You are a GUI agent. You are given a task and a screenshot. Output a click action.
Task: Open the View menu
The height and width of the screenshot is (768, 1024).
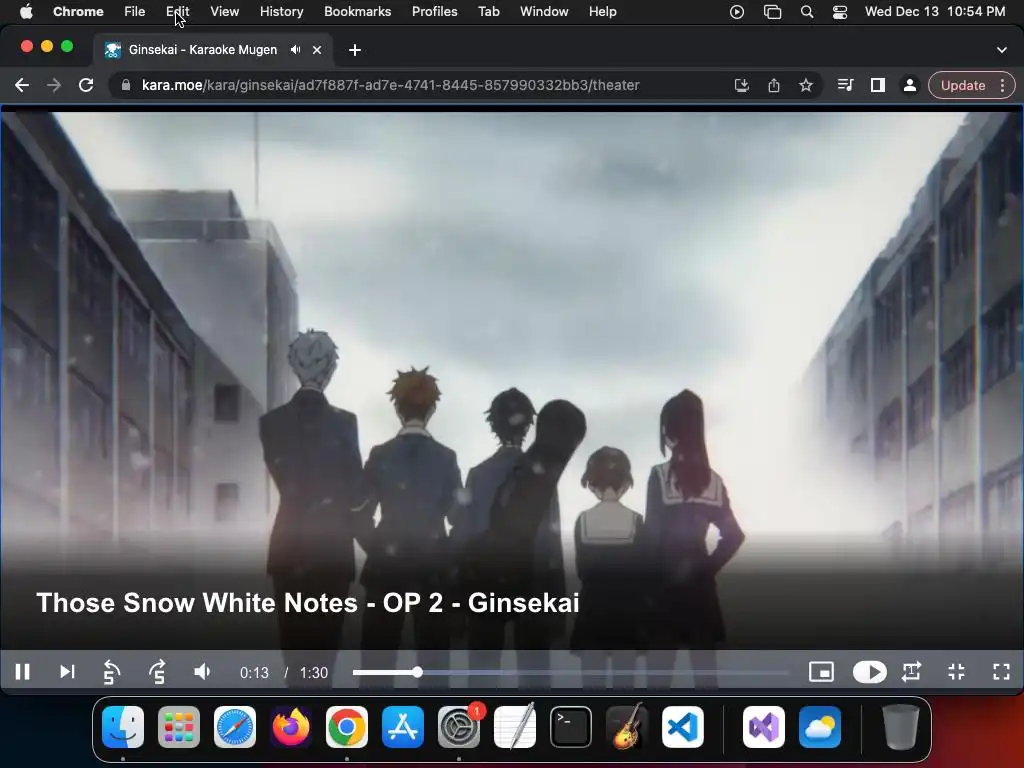coord(225,11)
